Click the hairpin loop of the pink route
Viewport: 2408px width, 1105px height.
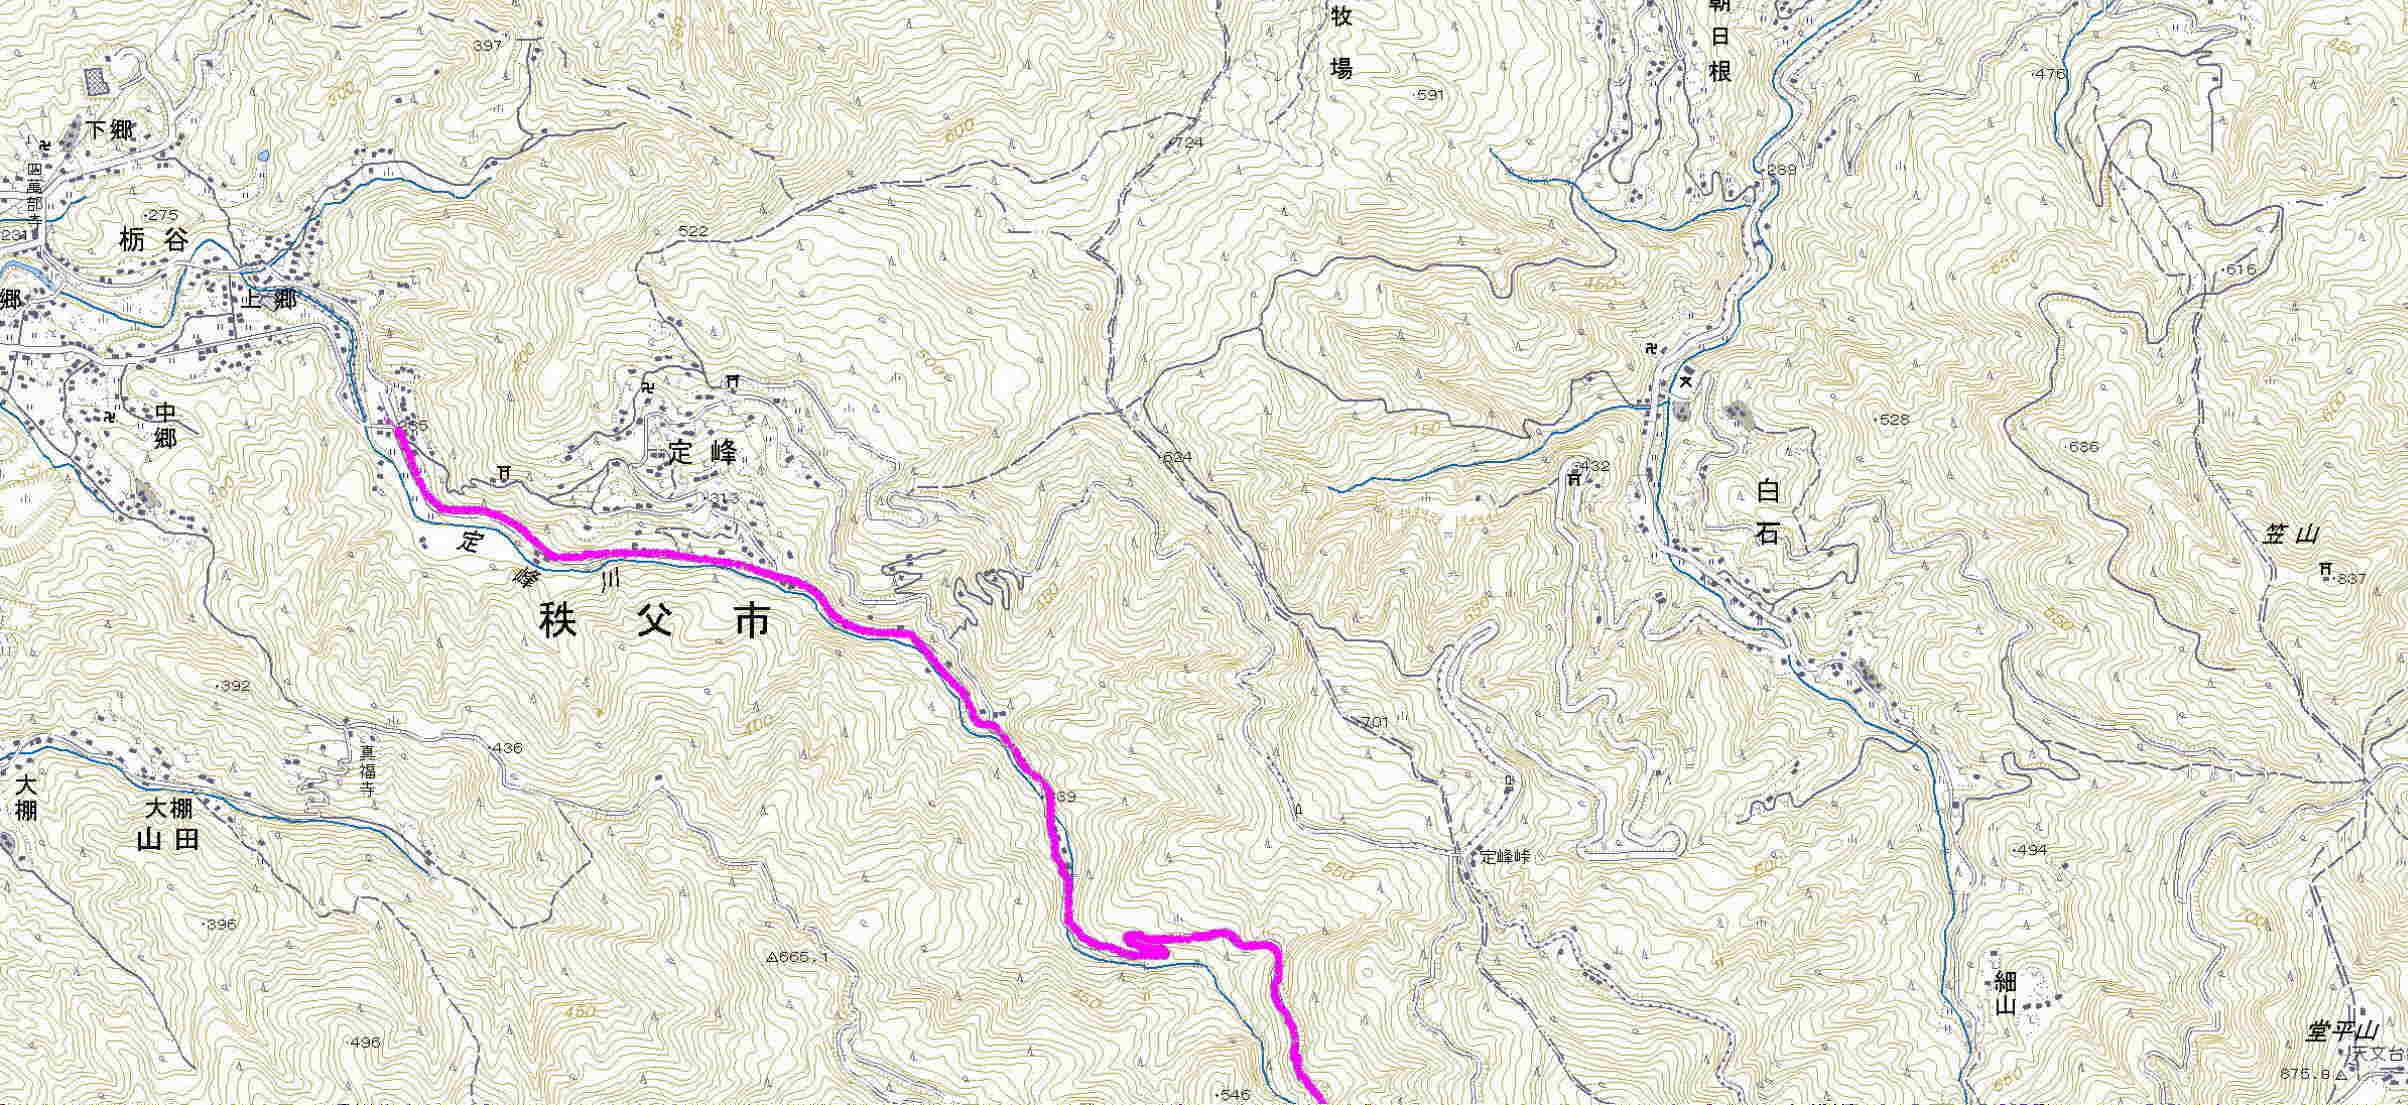[x=1145, y=945]
